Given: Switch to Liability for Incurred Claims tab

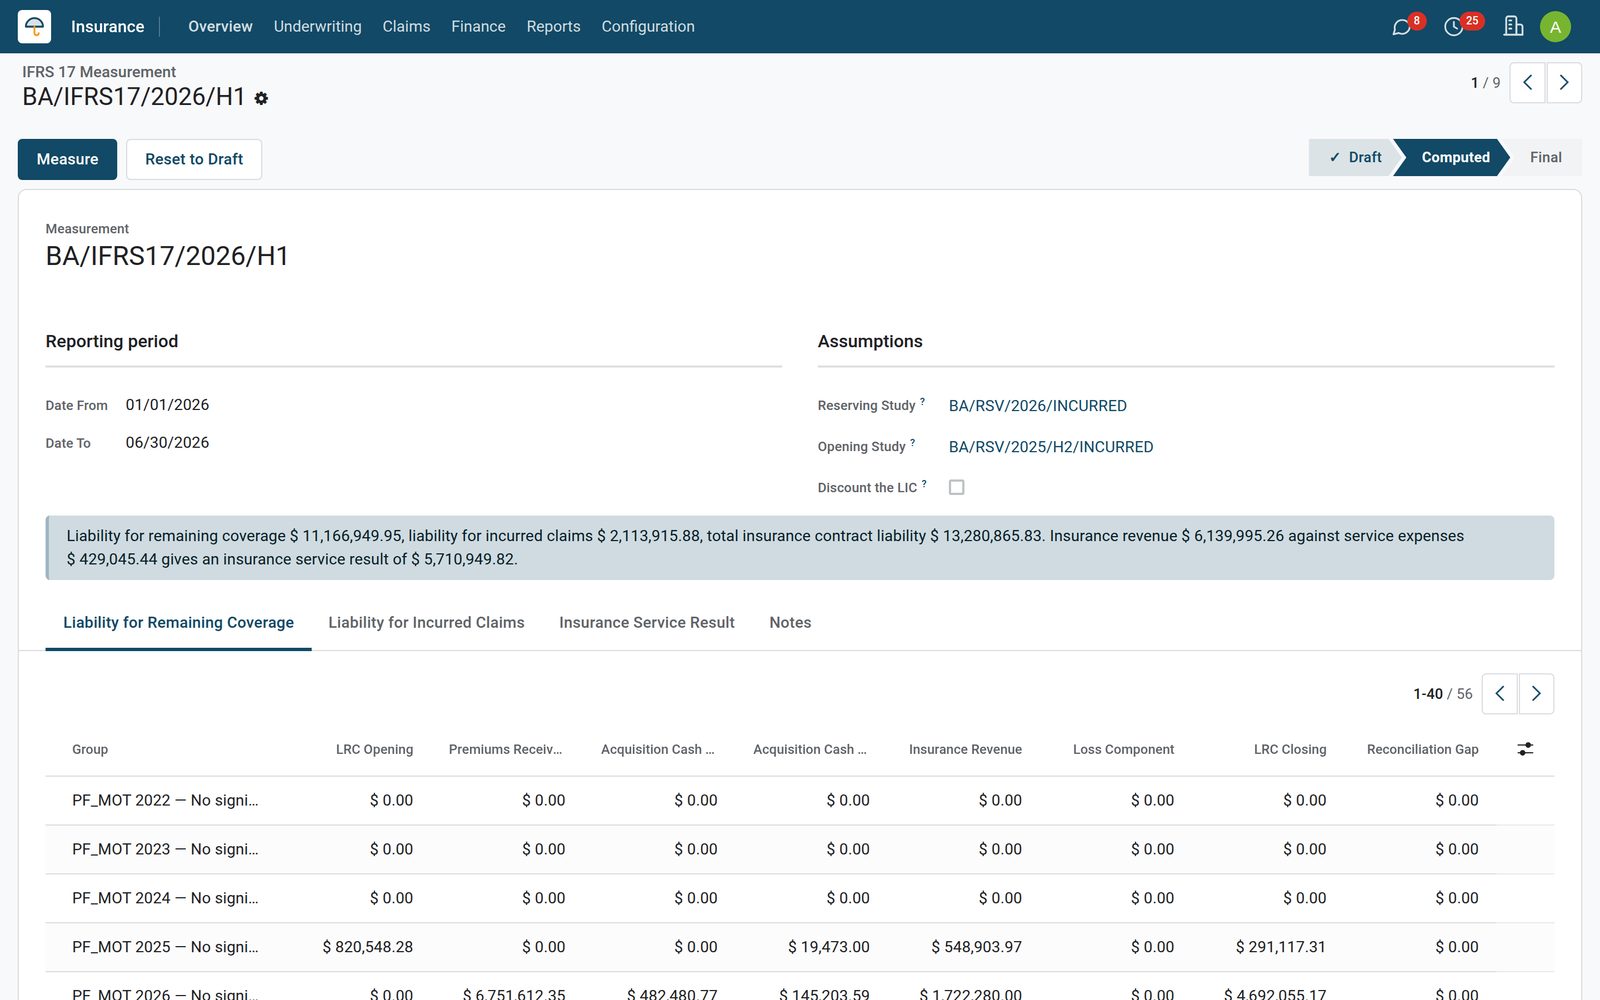Looking at the screenshot, I should (x=426, y=622).
